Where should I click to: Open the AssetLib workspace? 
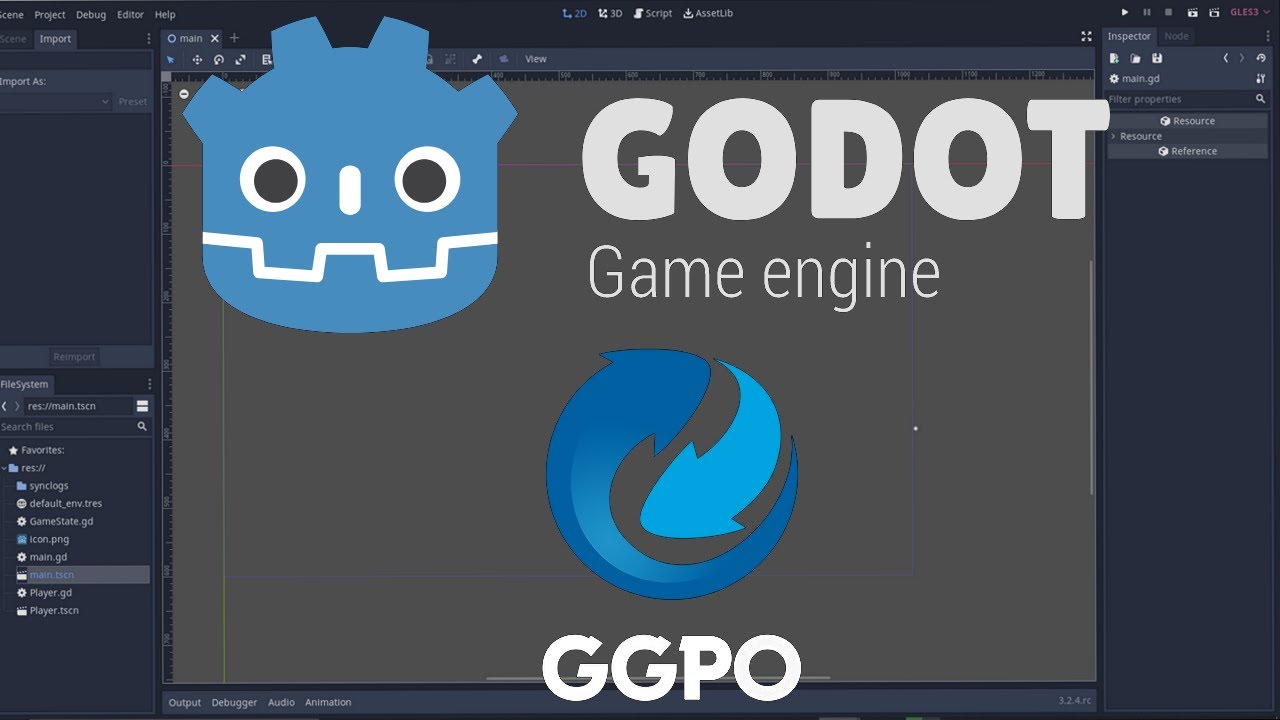(708, 13)
